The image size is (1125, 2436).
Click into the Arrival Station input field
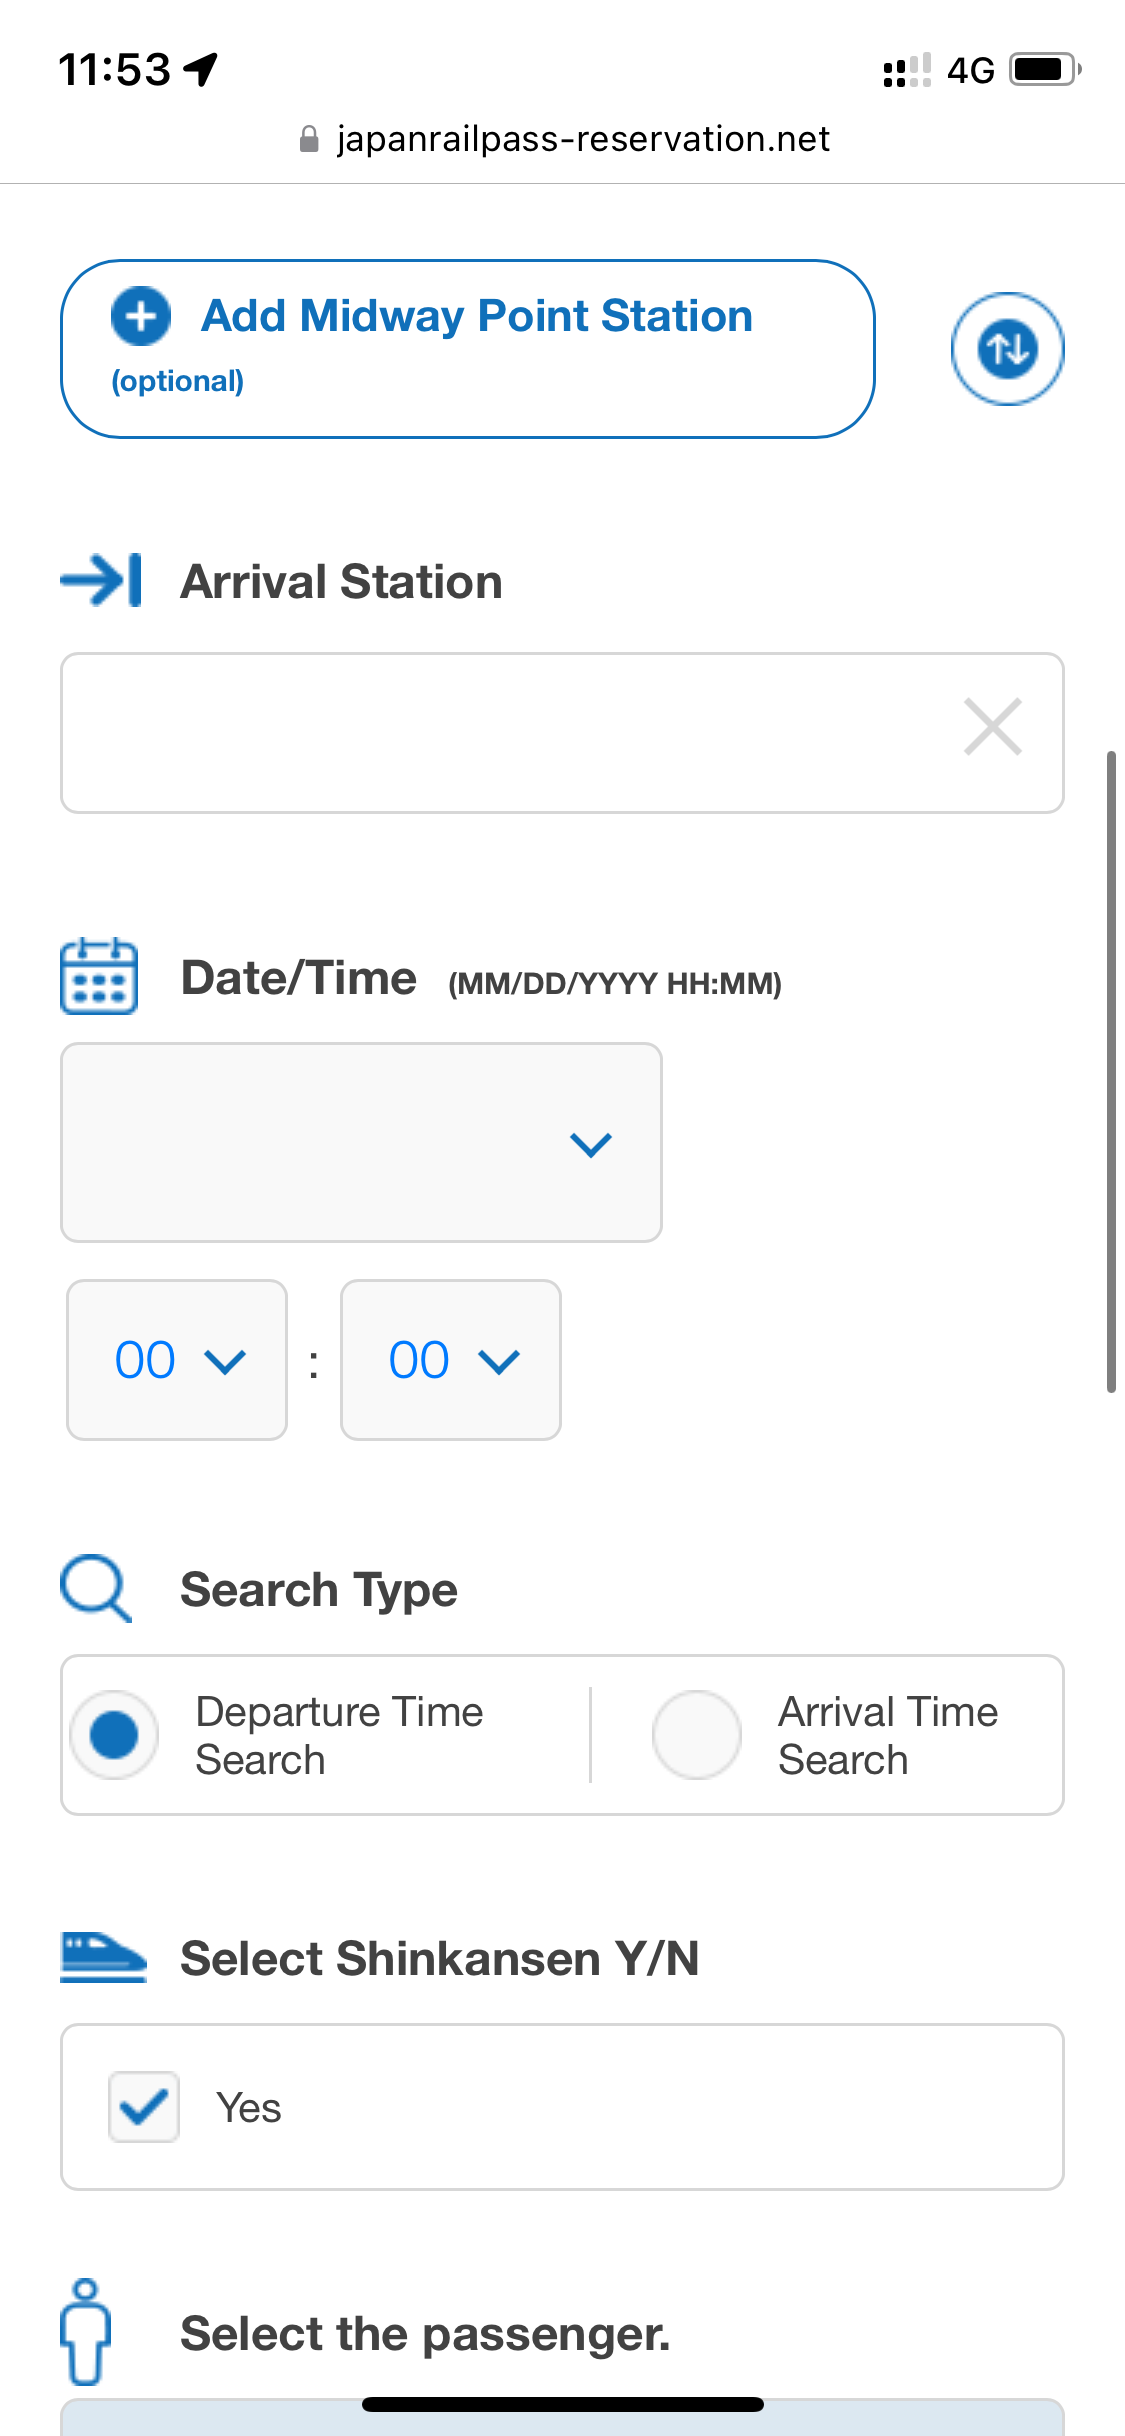(x=562, y=733)
